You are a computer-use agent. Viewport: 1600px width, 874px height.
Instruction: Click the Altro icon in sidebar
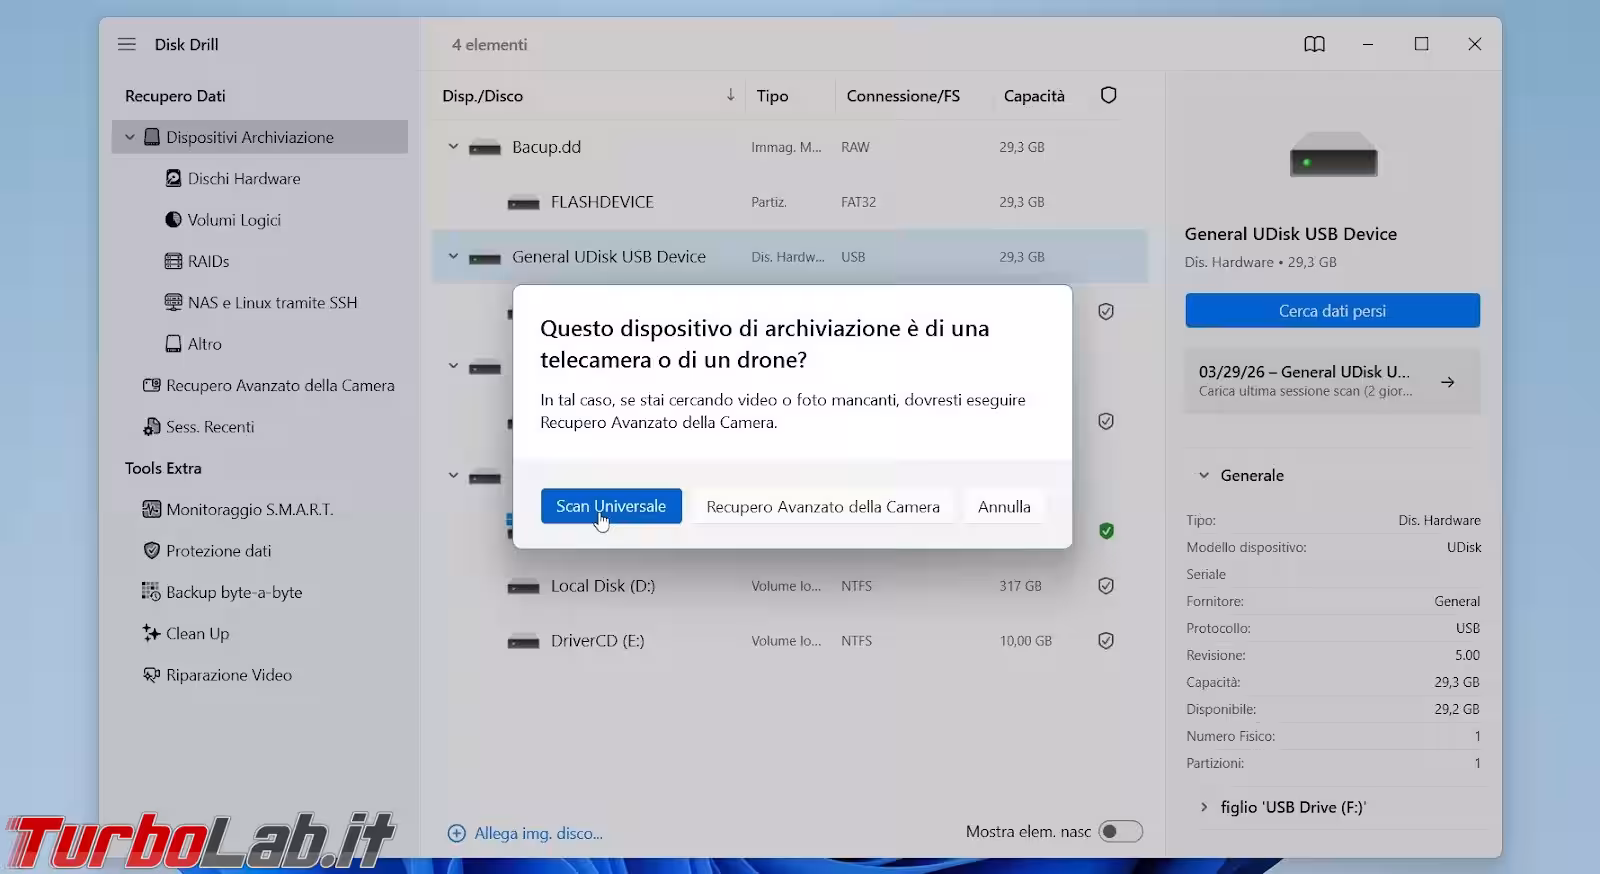(173, 343)
